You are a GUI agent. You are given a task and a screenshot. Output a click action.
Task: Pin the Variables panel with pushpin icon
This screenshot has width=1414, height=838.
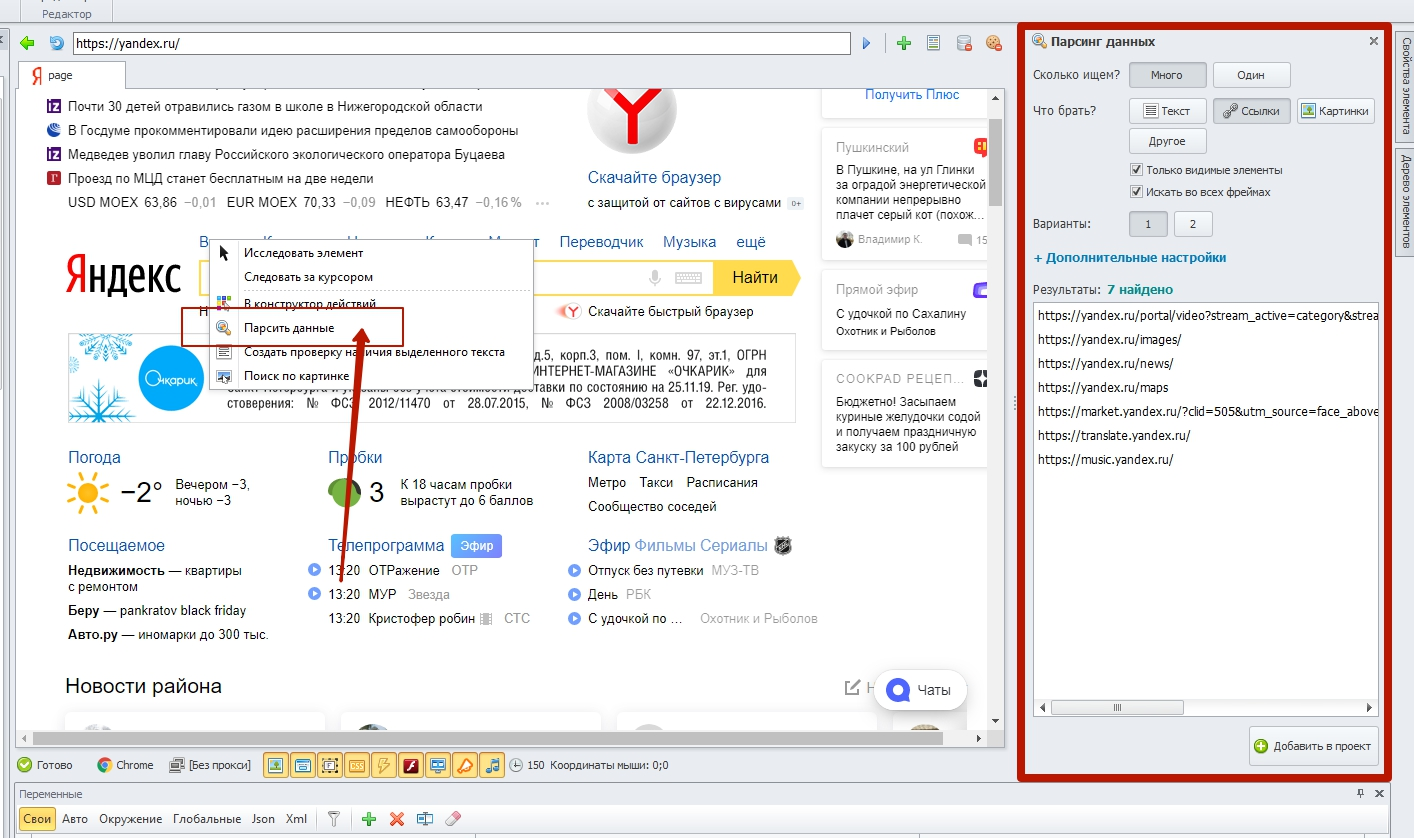1360,793
